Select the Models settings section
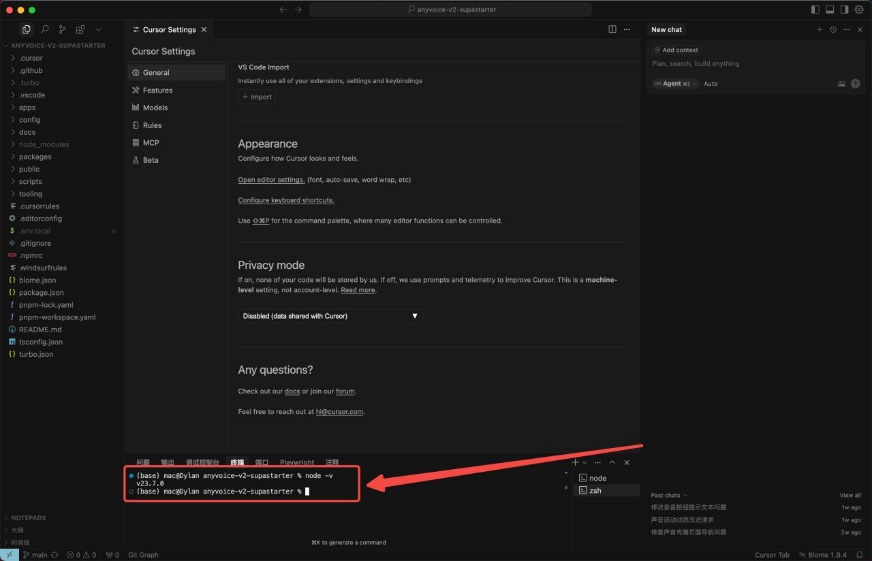Screen dimensions: 872x561 155,108
